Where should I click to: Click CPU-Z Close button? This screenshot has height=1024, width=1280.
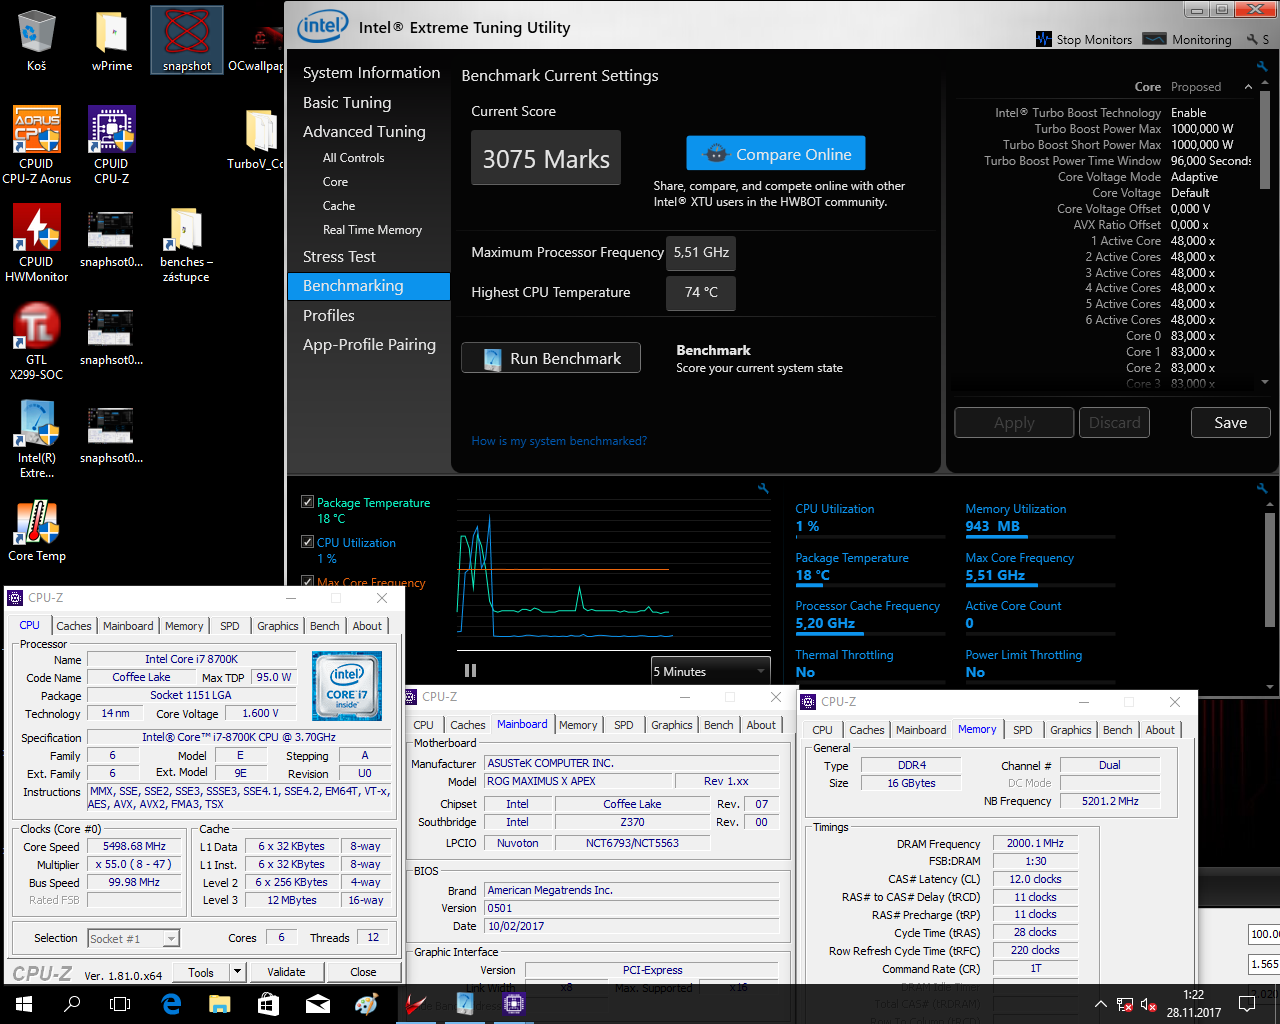[x=363, y=971]
